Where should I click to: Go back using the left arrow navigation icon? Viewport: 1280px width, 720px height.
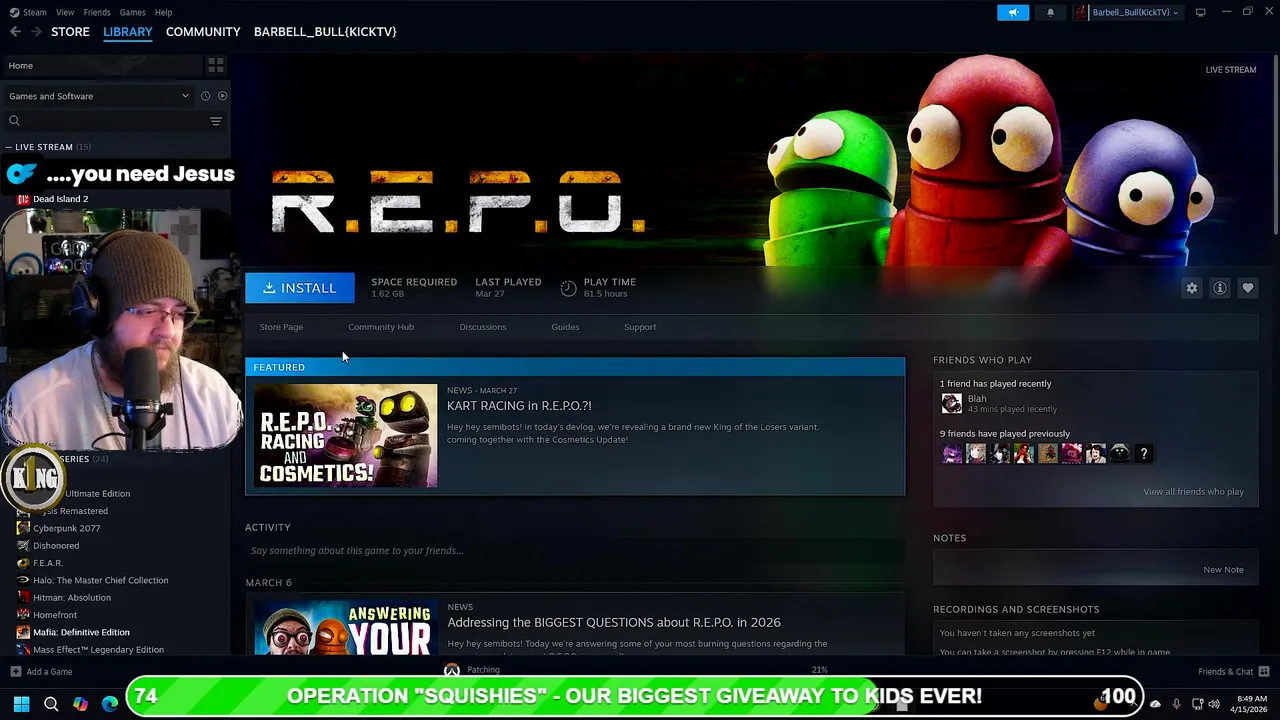(15, 32)
